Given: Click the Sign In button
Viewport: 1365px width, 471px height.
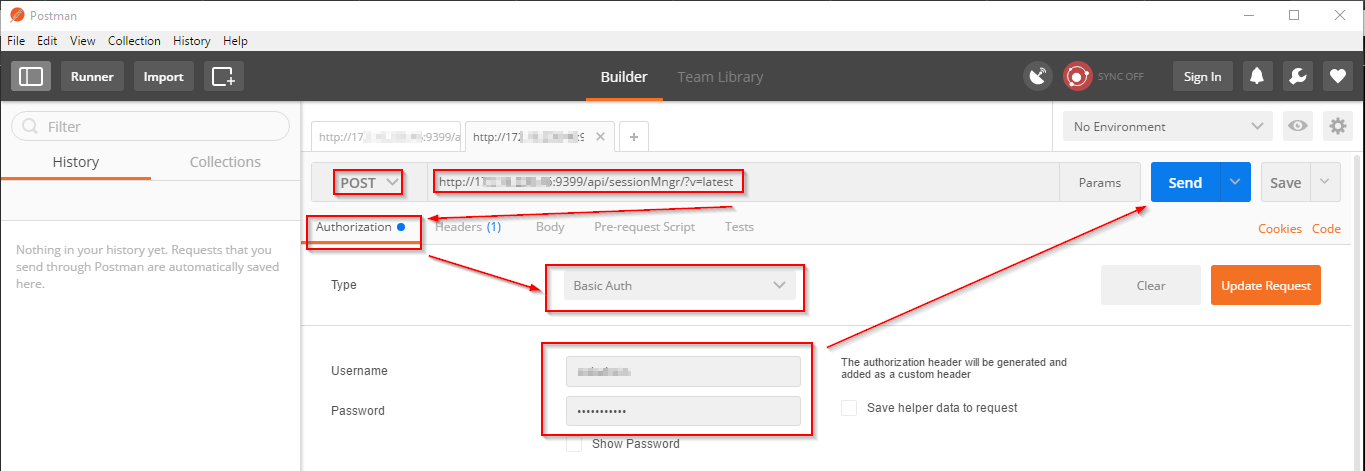Looking at the screenshot, I should 1202,76.
